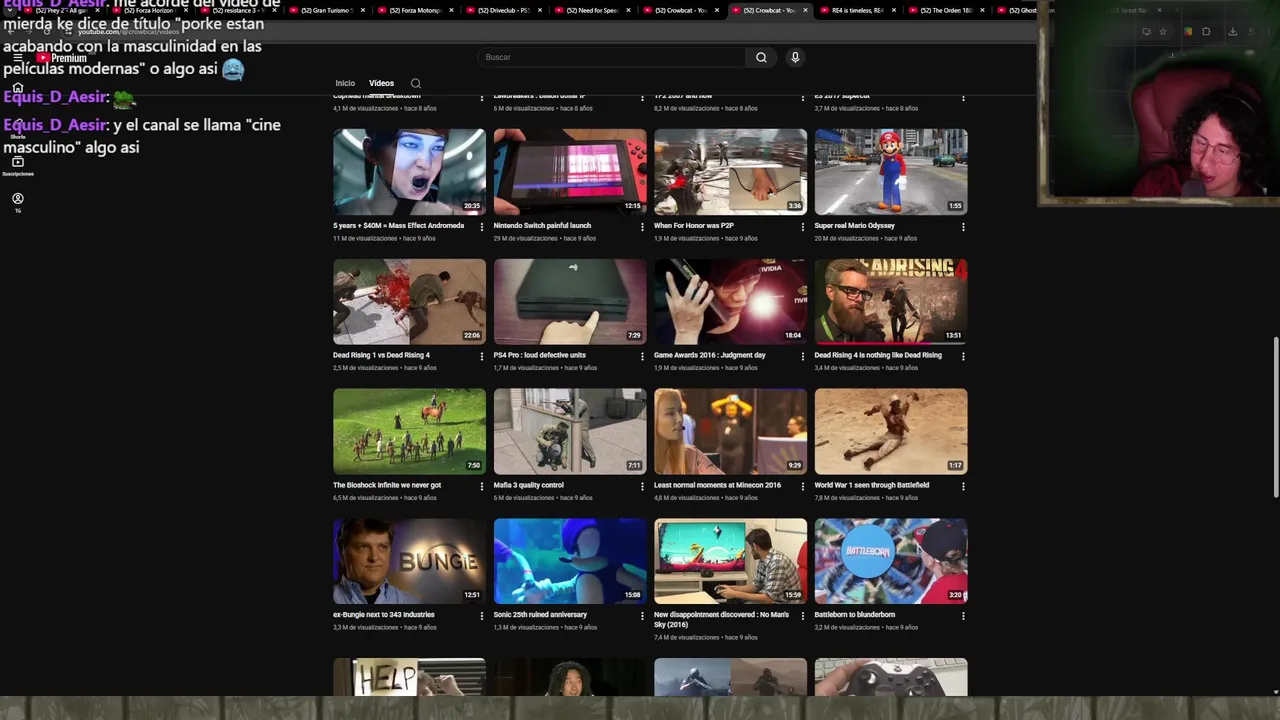Click the YouTube Premium logo

[62, 58]
